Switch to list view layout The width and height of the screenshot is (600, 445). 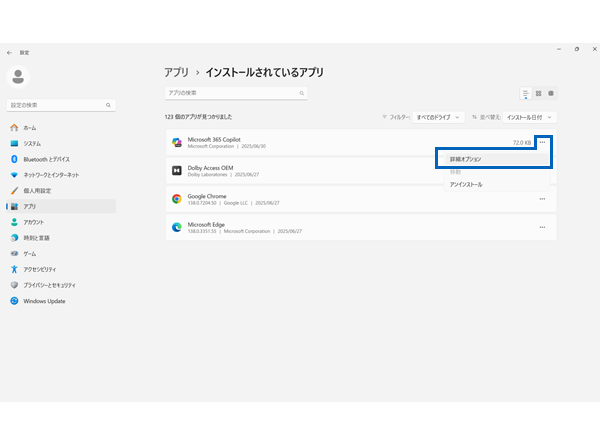(526, 93)
